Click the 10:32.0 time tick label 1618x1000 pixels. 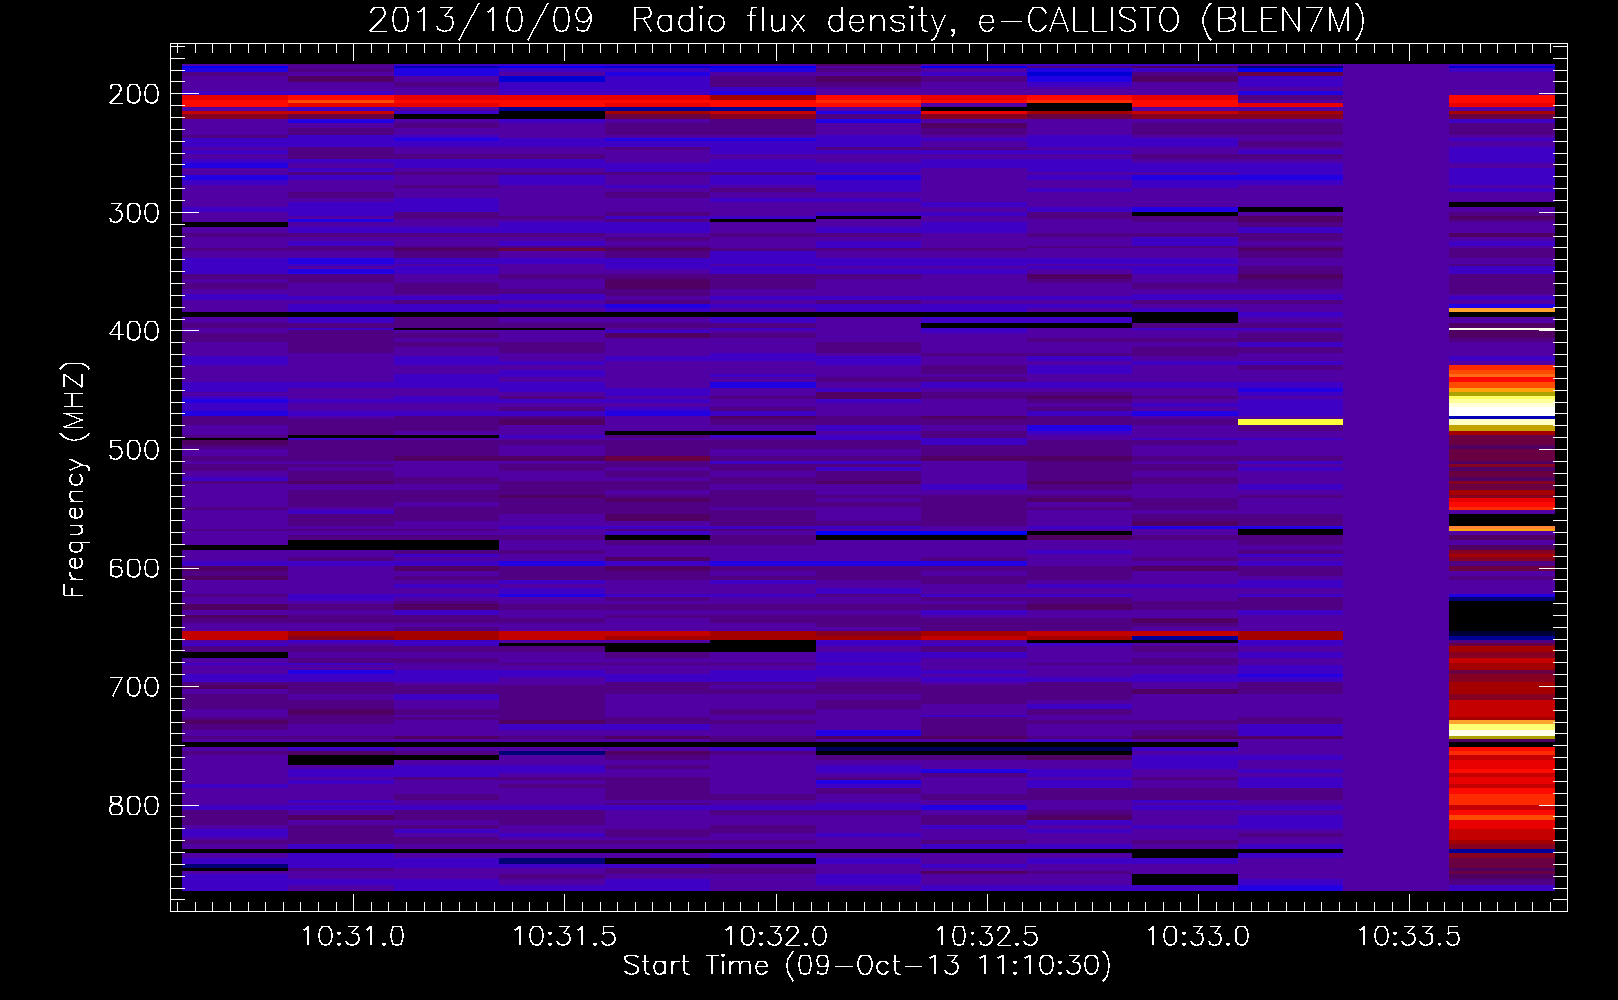pos(775,937)
